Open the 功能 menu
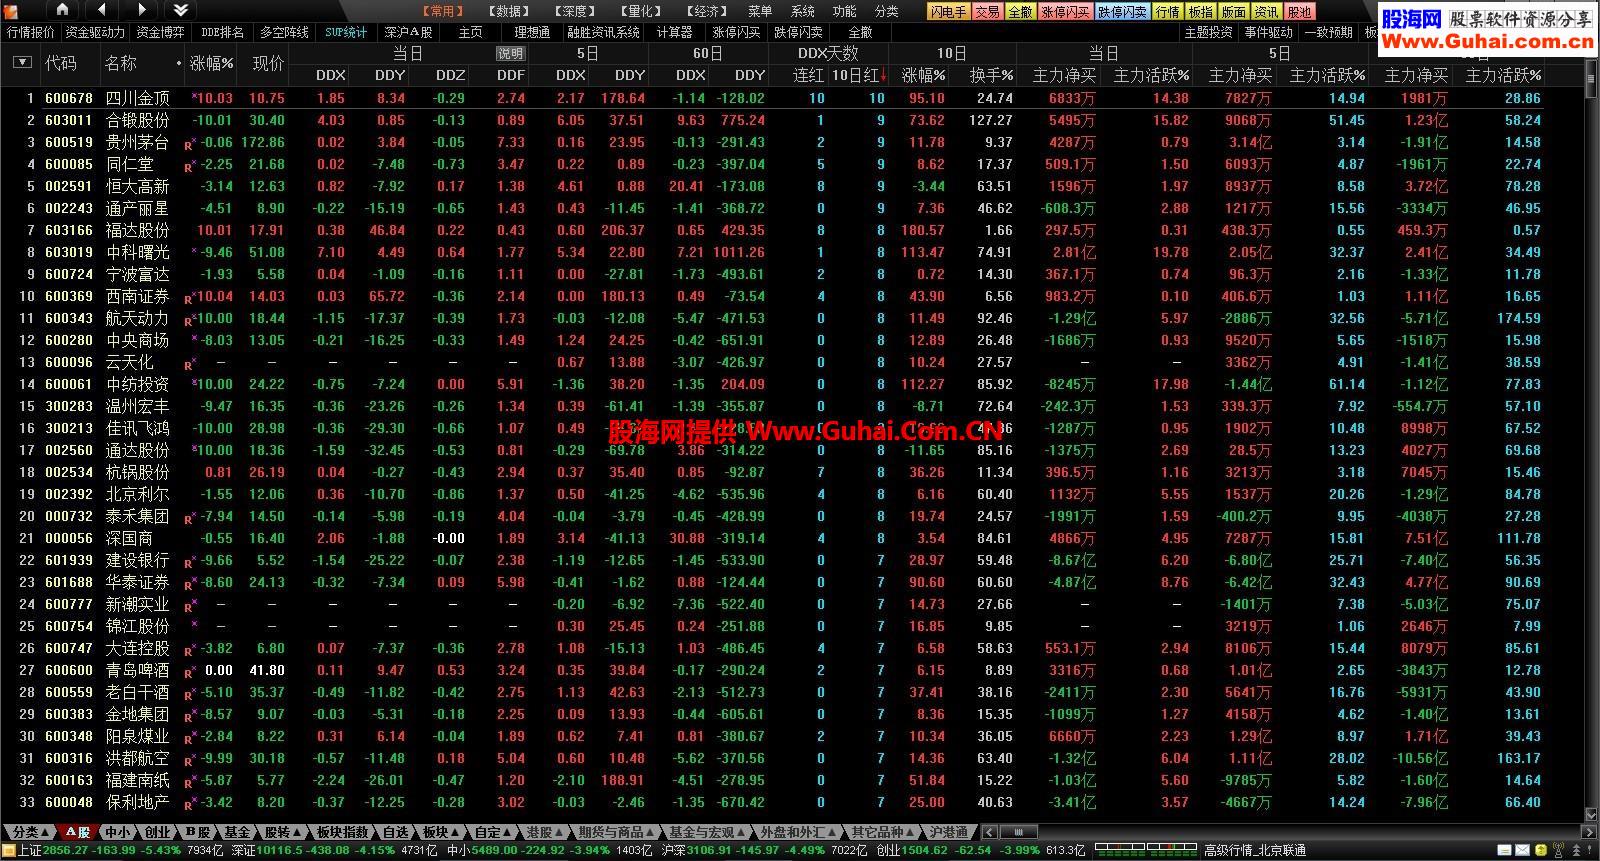This screenshot has width=1600, height=861. click(844, 11)
